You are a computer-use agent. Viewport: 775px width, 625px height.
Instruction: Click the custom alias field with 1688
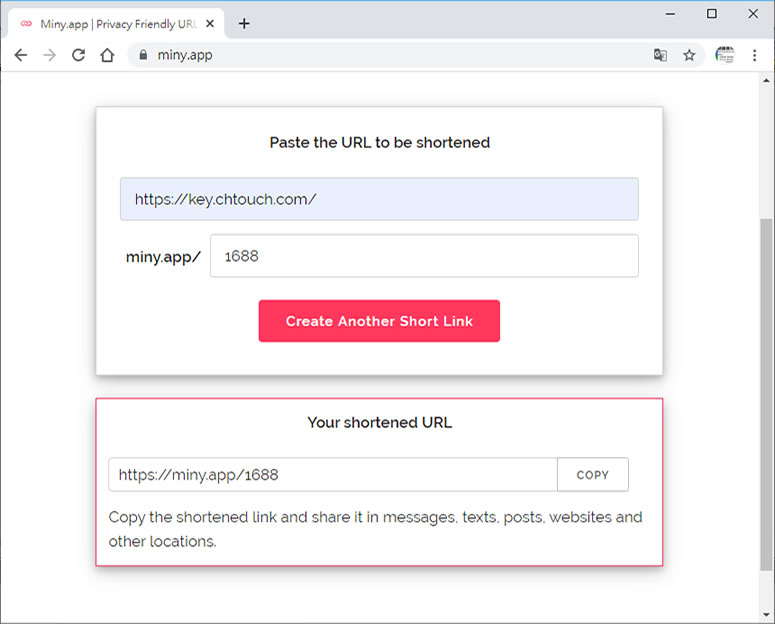(424, 256)
